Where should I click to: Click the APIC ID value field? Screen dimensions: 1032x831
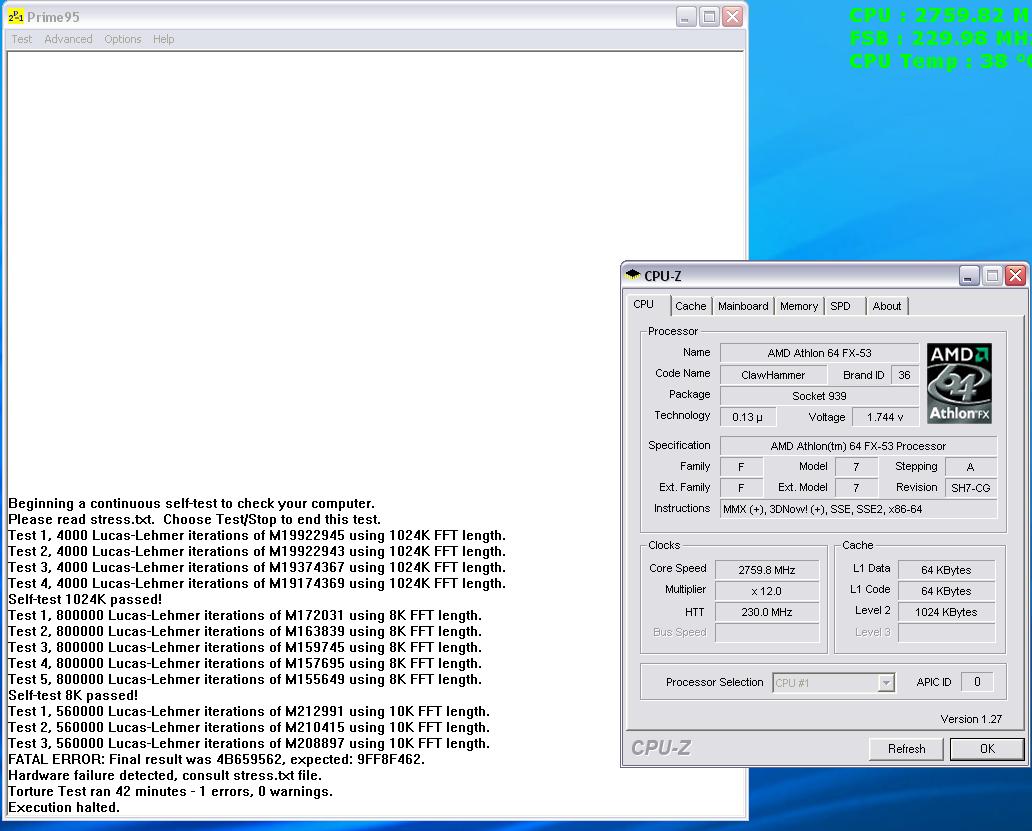[x=977, y=682]
